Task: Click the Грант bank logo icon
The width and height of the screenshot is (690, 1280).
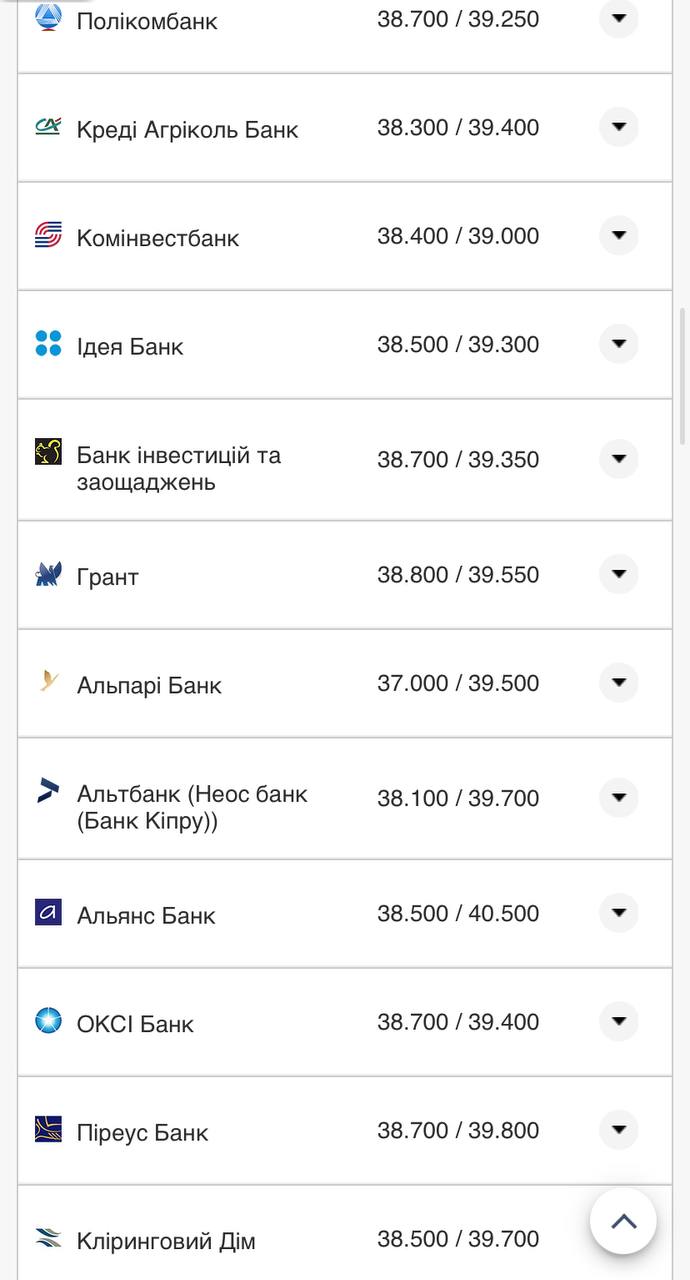Action: click(x=48, y=574)
